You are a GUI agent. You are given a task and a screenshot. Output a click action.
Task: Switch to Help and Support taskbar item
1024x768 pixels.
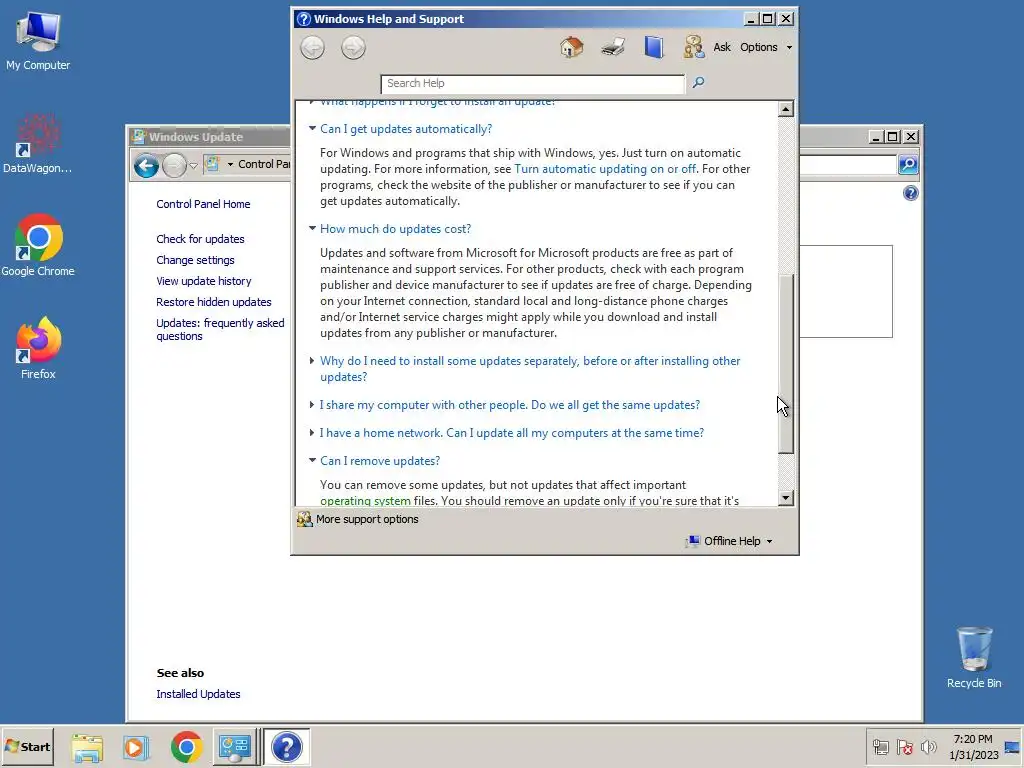(x=286, y=747)
